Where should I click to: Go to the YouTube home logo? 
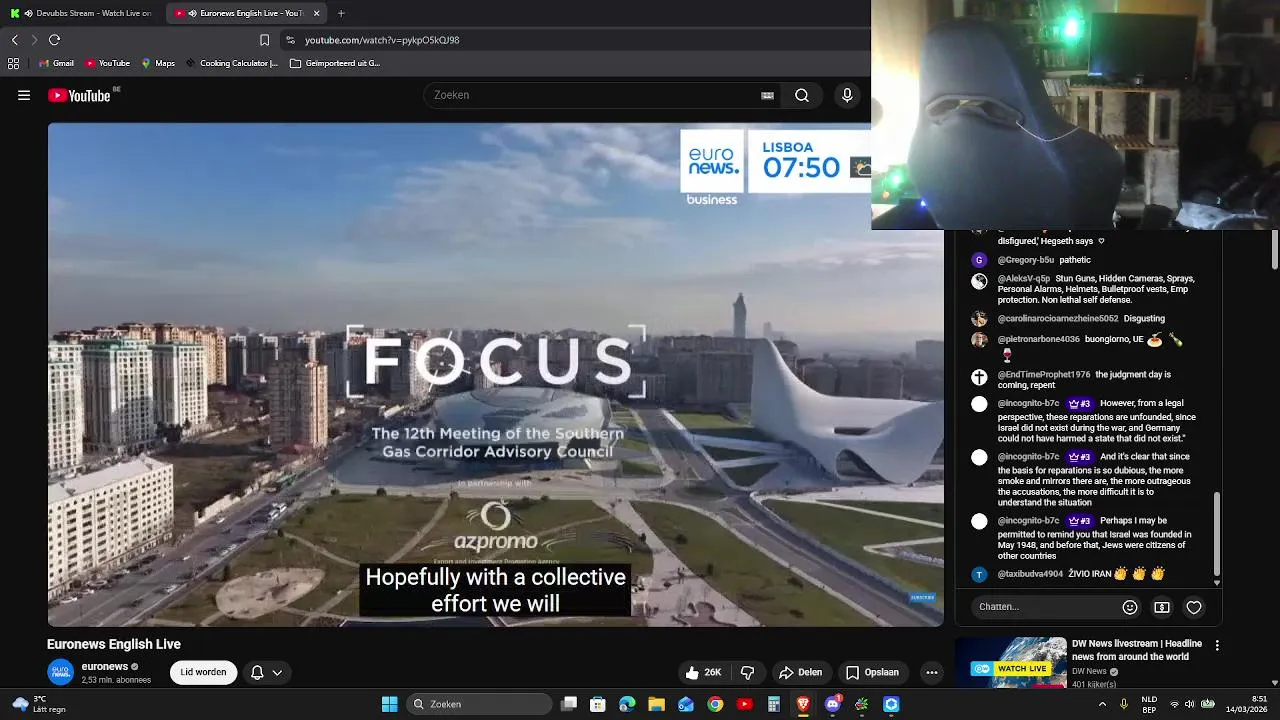tap(79, 95)
